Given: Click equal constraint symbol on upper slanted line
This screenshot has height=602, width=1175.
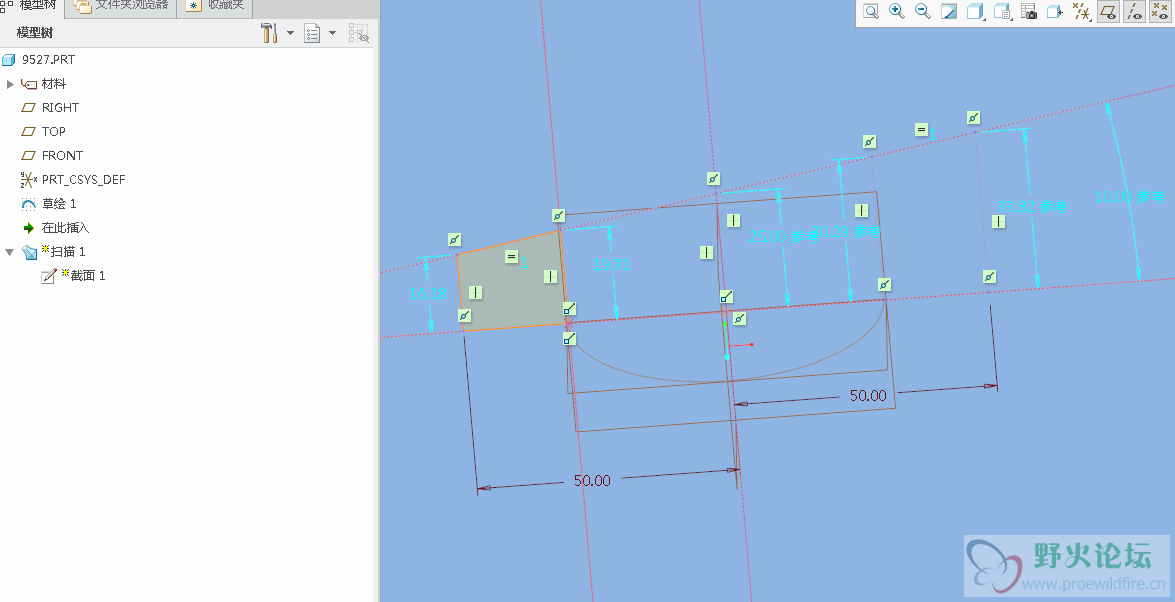Looking at the screenshot, I should pos(921,130).
